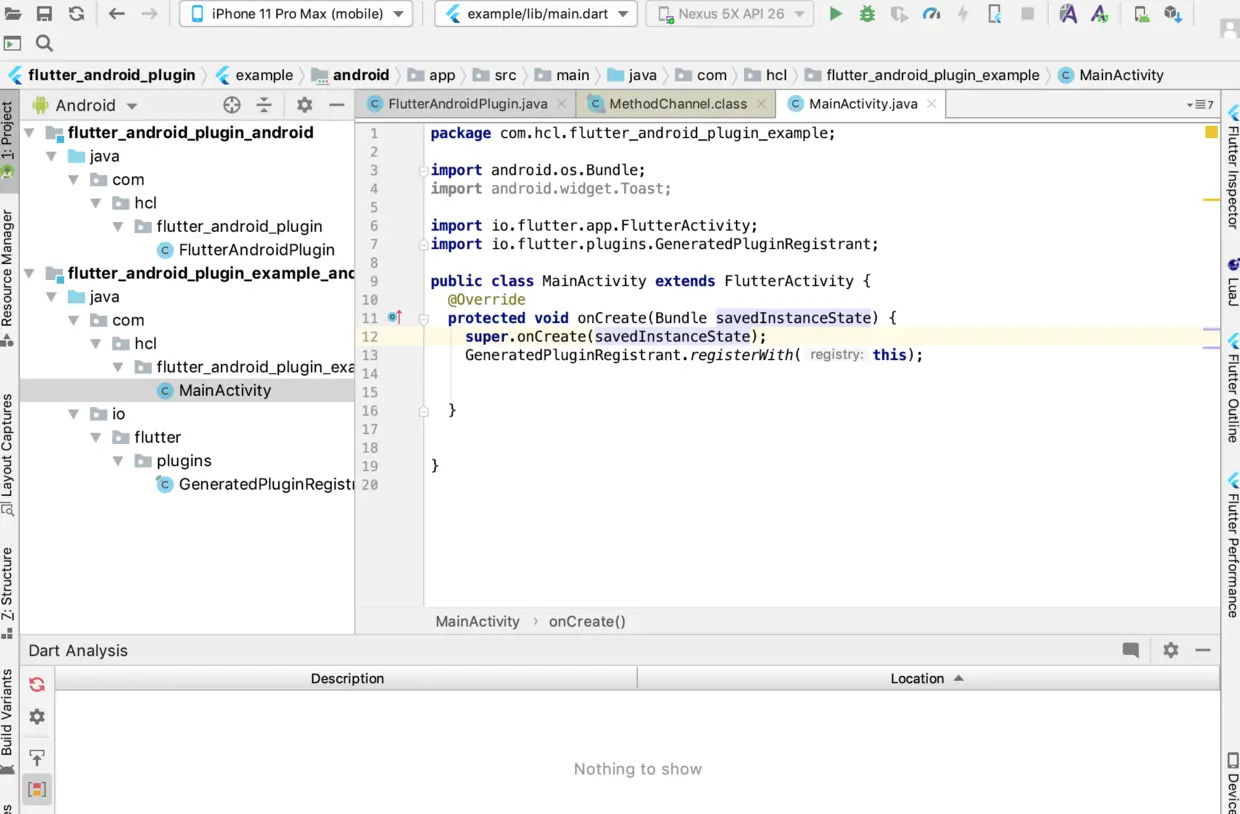Open the Flutter Performance side tab
This screenshot has height=814, width=1240.
[x=1232, y=545]
